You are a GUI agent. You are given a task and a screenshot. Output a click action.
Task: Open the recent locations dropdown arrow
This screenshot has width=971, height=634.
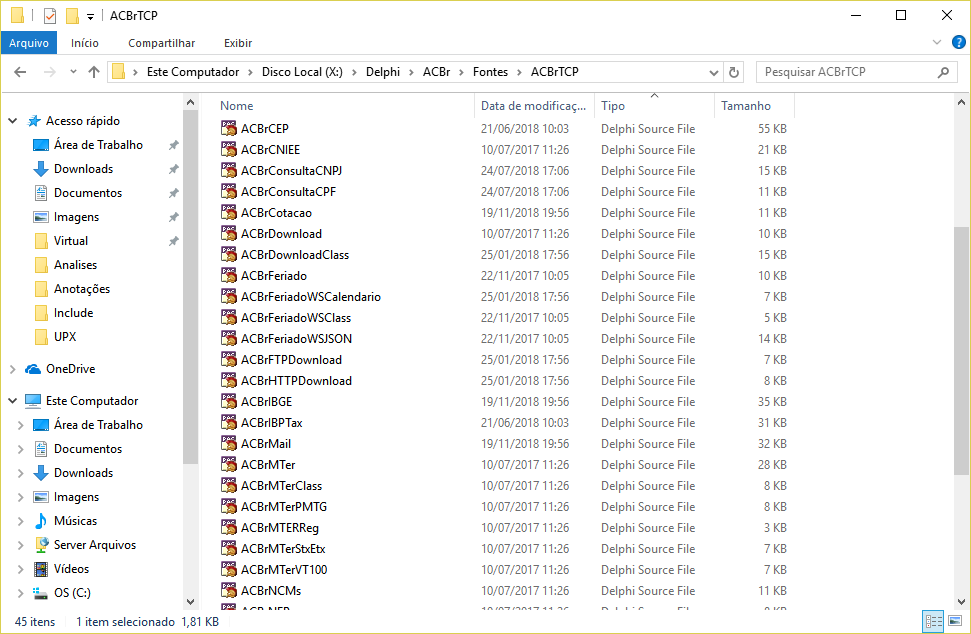[x=73, y=72]
